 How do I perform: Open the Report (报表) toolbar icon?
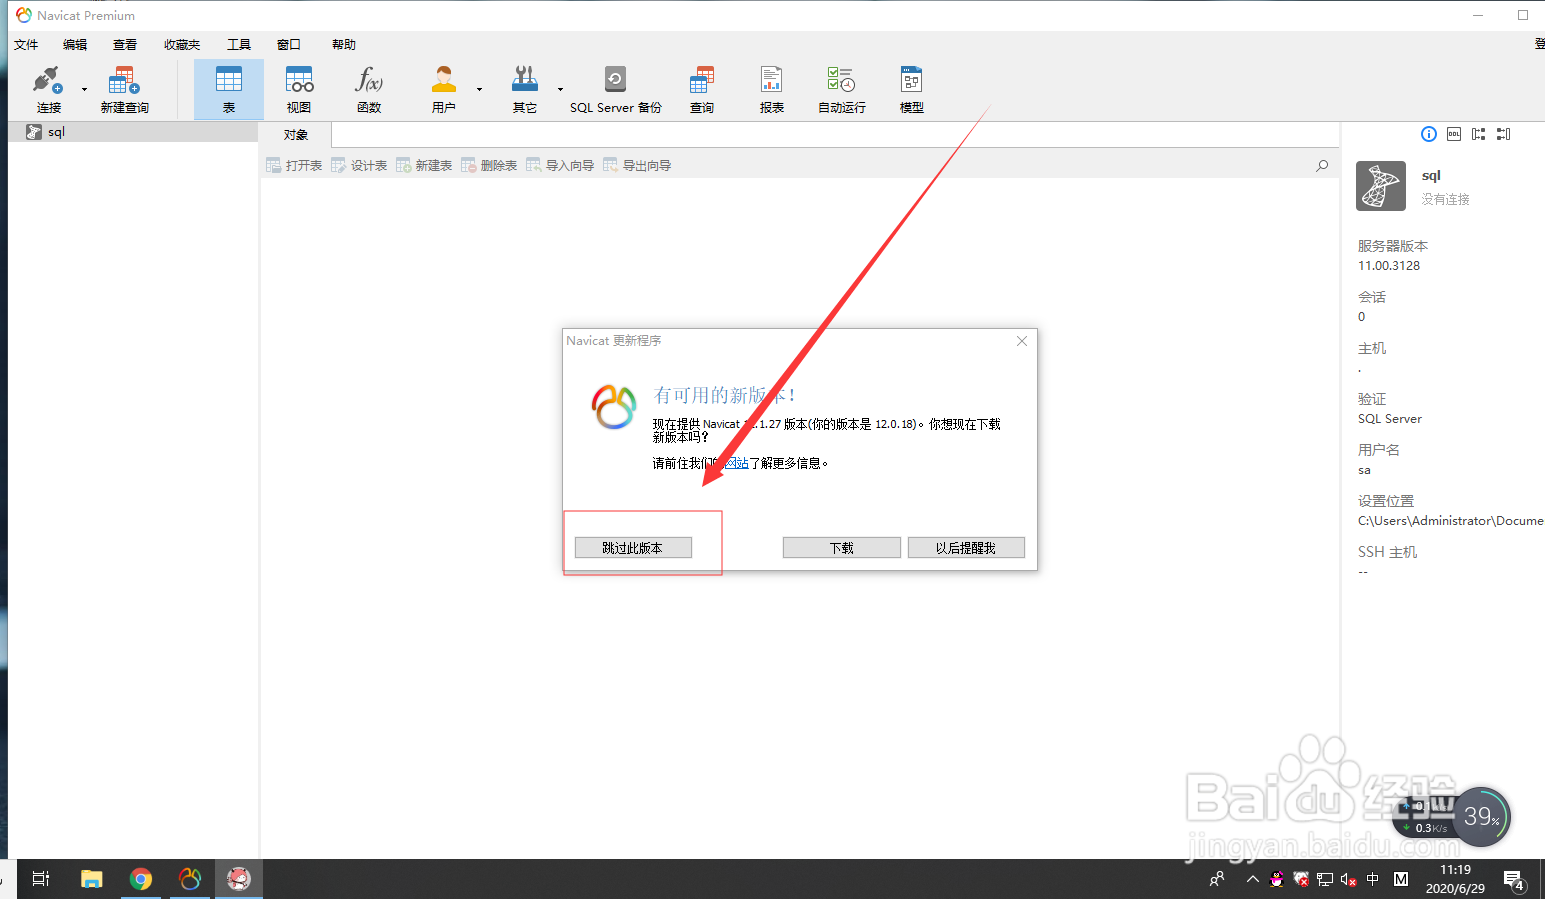pos(772,89)
